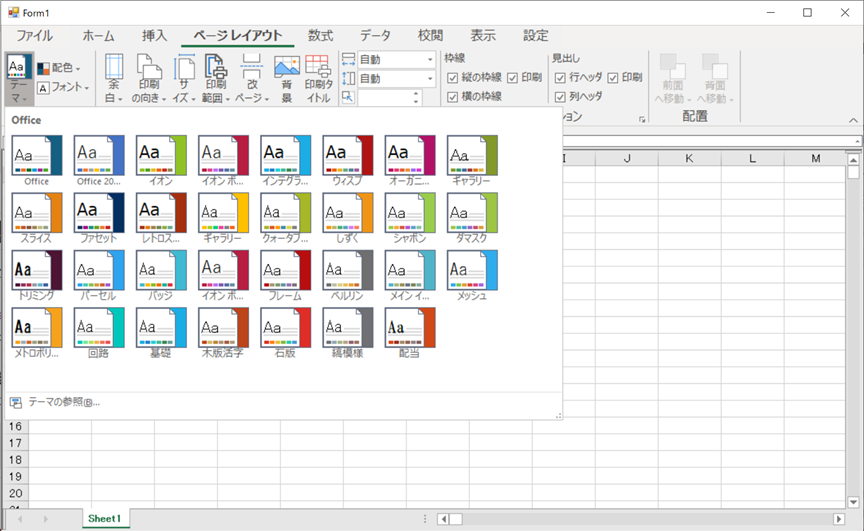Viewport: 864px width, 531px height.
Task: Open the テーマ themes dropdown button
Action: tap(20, 79)
